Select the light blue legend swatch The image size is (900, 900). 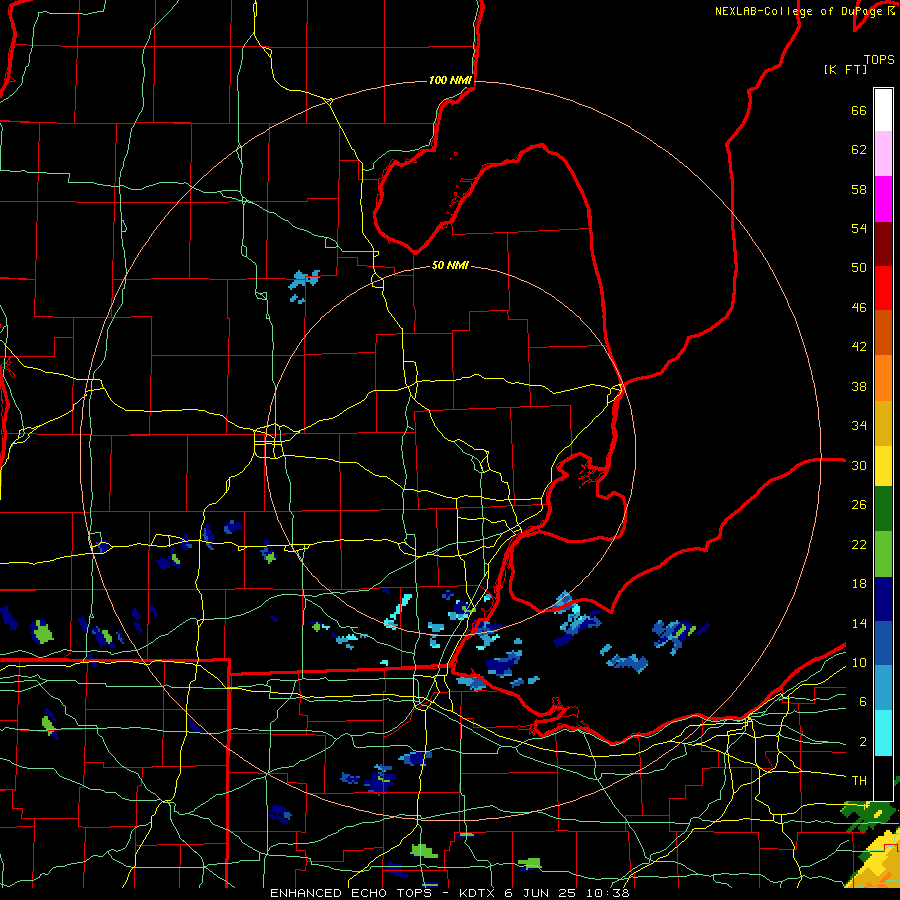[x=883, y=688]
